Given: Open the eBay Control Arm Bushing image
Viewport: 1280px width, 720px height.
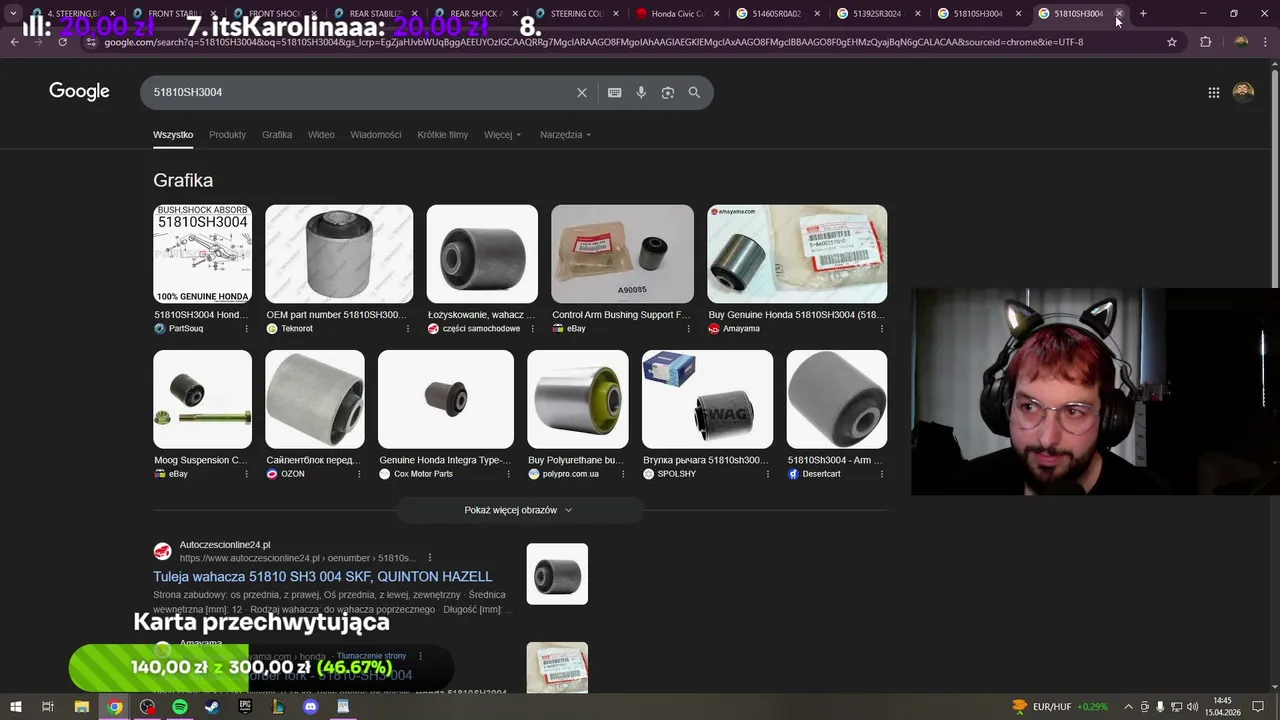Looking at the screenshot, I should (622, 254).
